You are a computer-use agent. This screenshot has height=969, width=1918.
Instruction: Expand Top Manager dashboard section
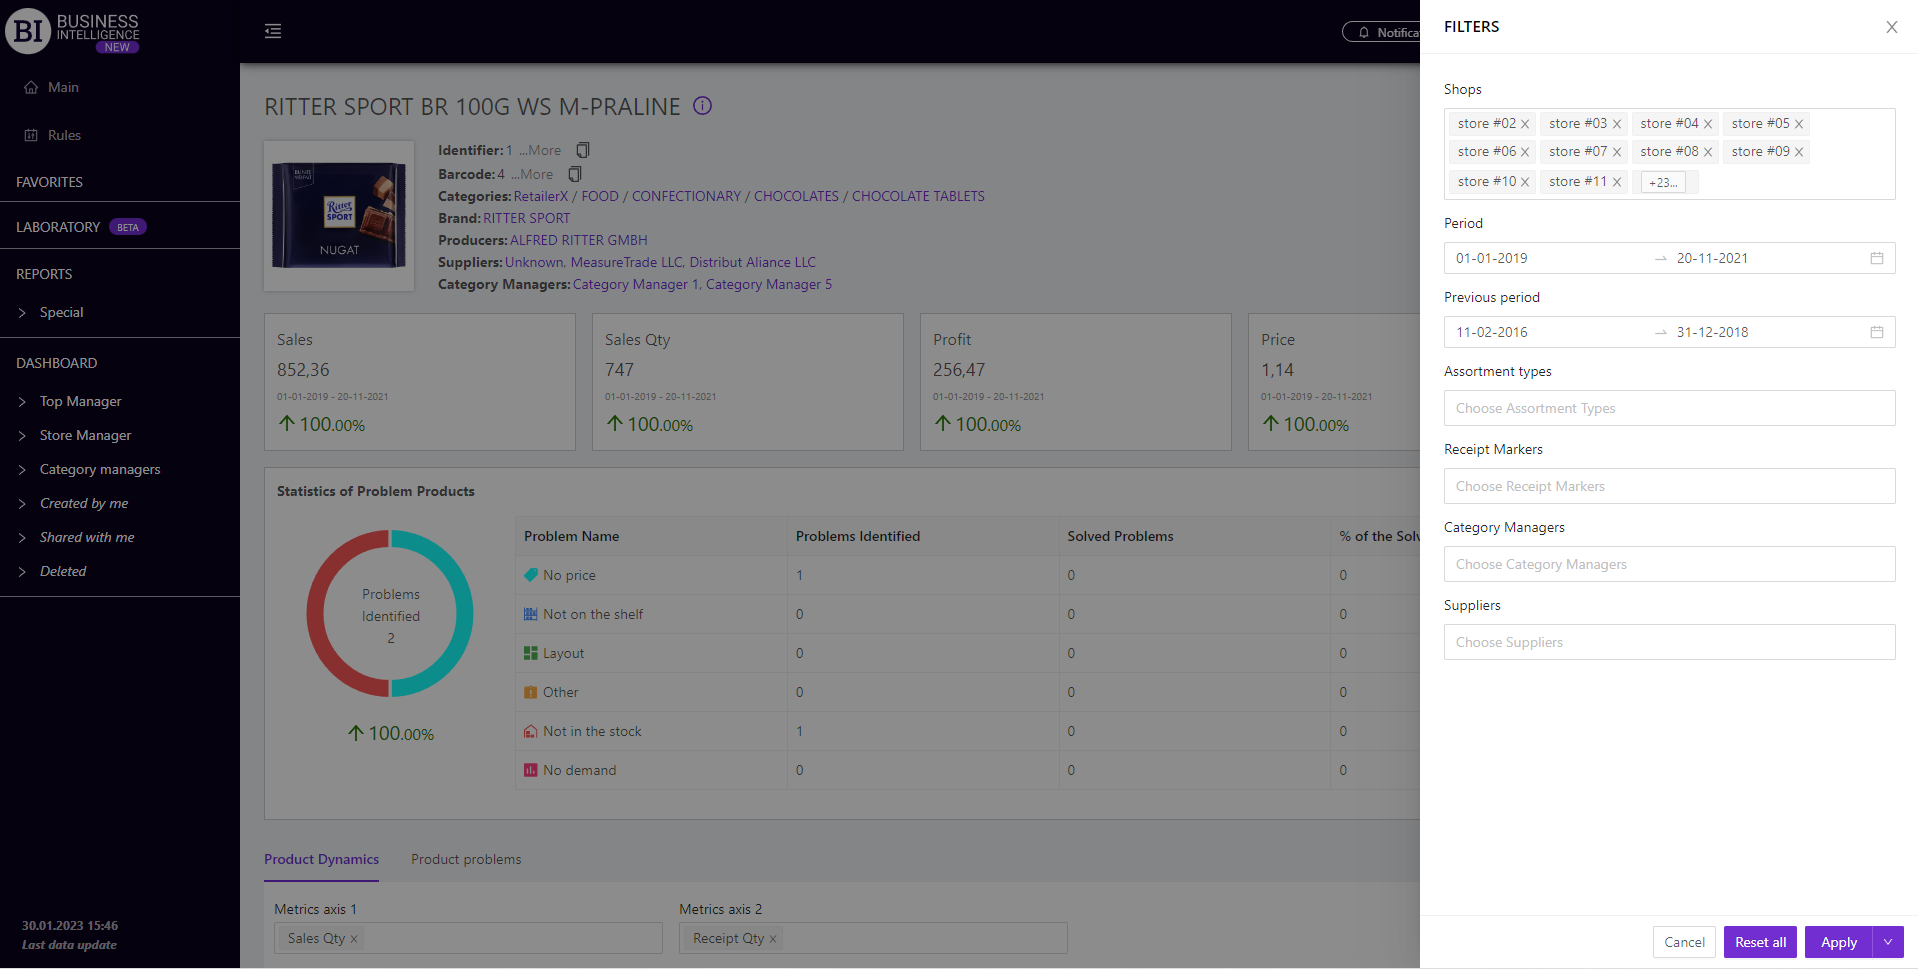(80, 401)
